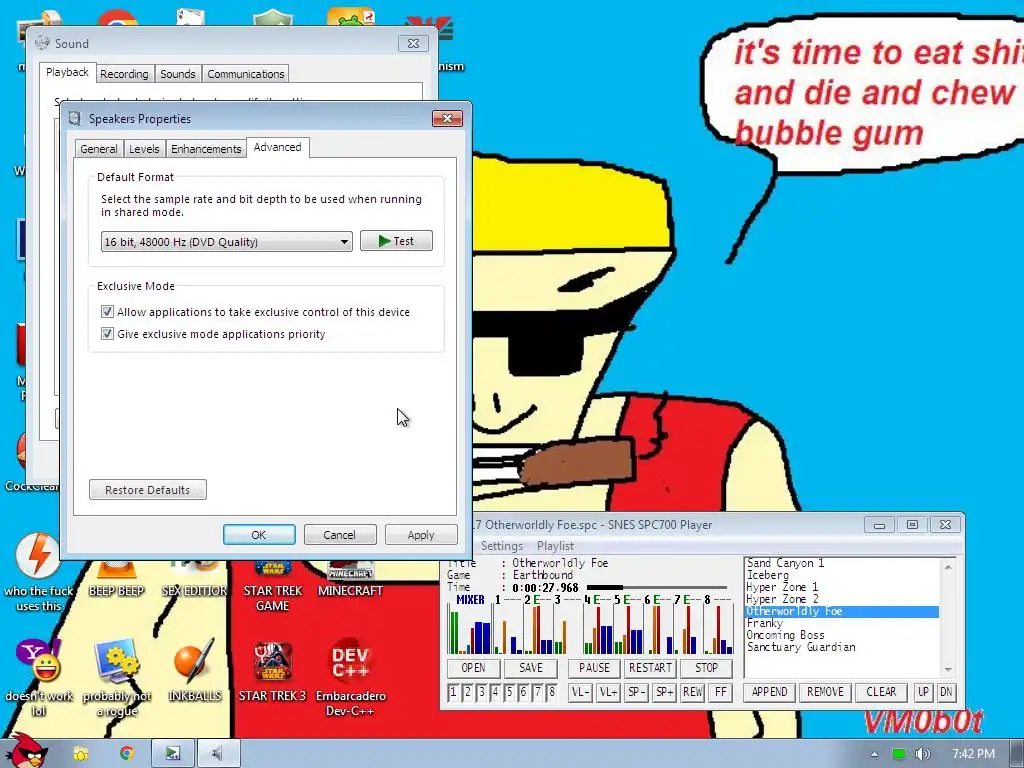Open the sample rate and bit depth dropdown
The height and width of the screenshot is (768, 1024).
(227, 242)
